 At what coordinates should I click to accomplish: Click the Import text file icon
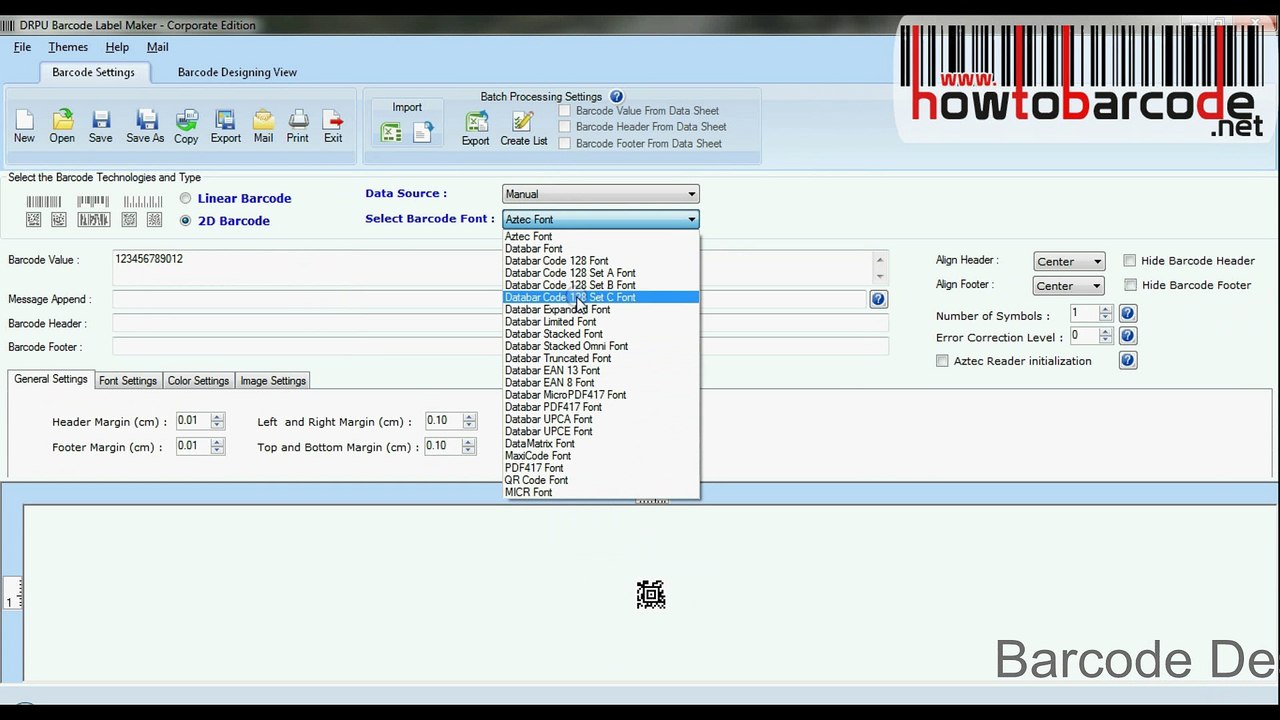click(422, 132)
